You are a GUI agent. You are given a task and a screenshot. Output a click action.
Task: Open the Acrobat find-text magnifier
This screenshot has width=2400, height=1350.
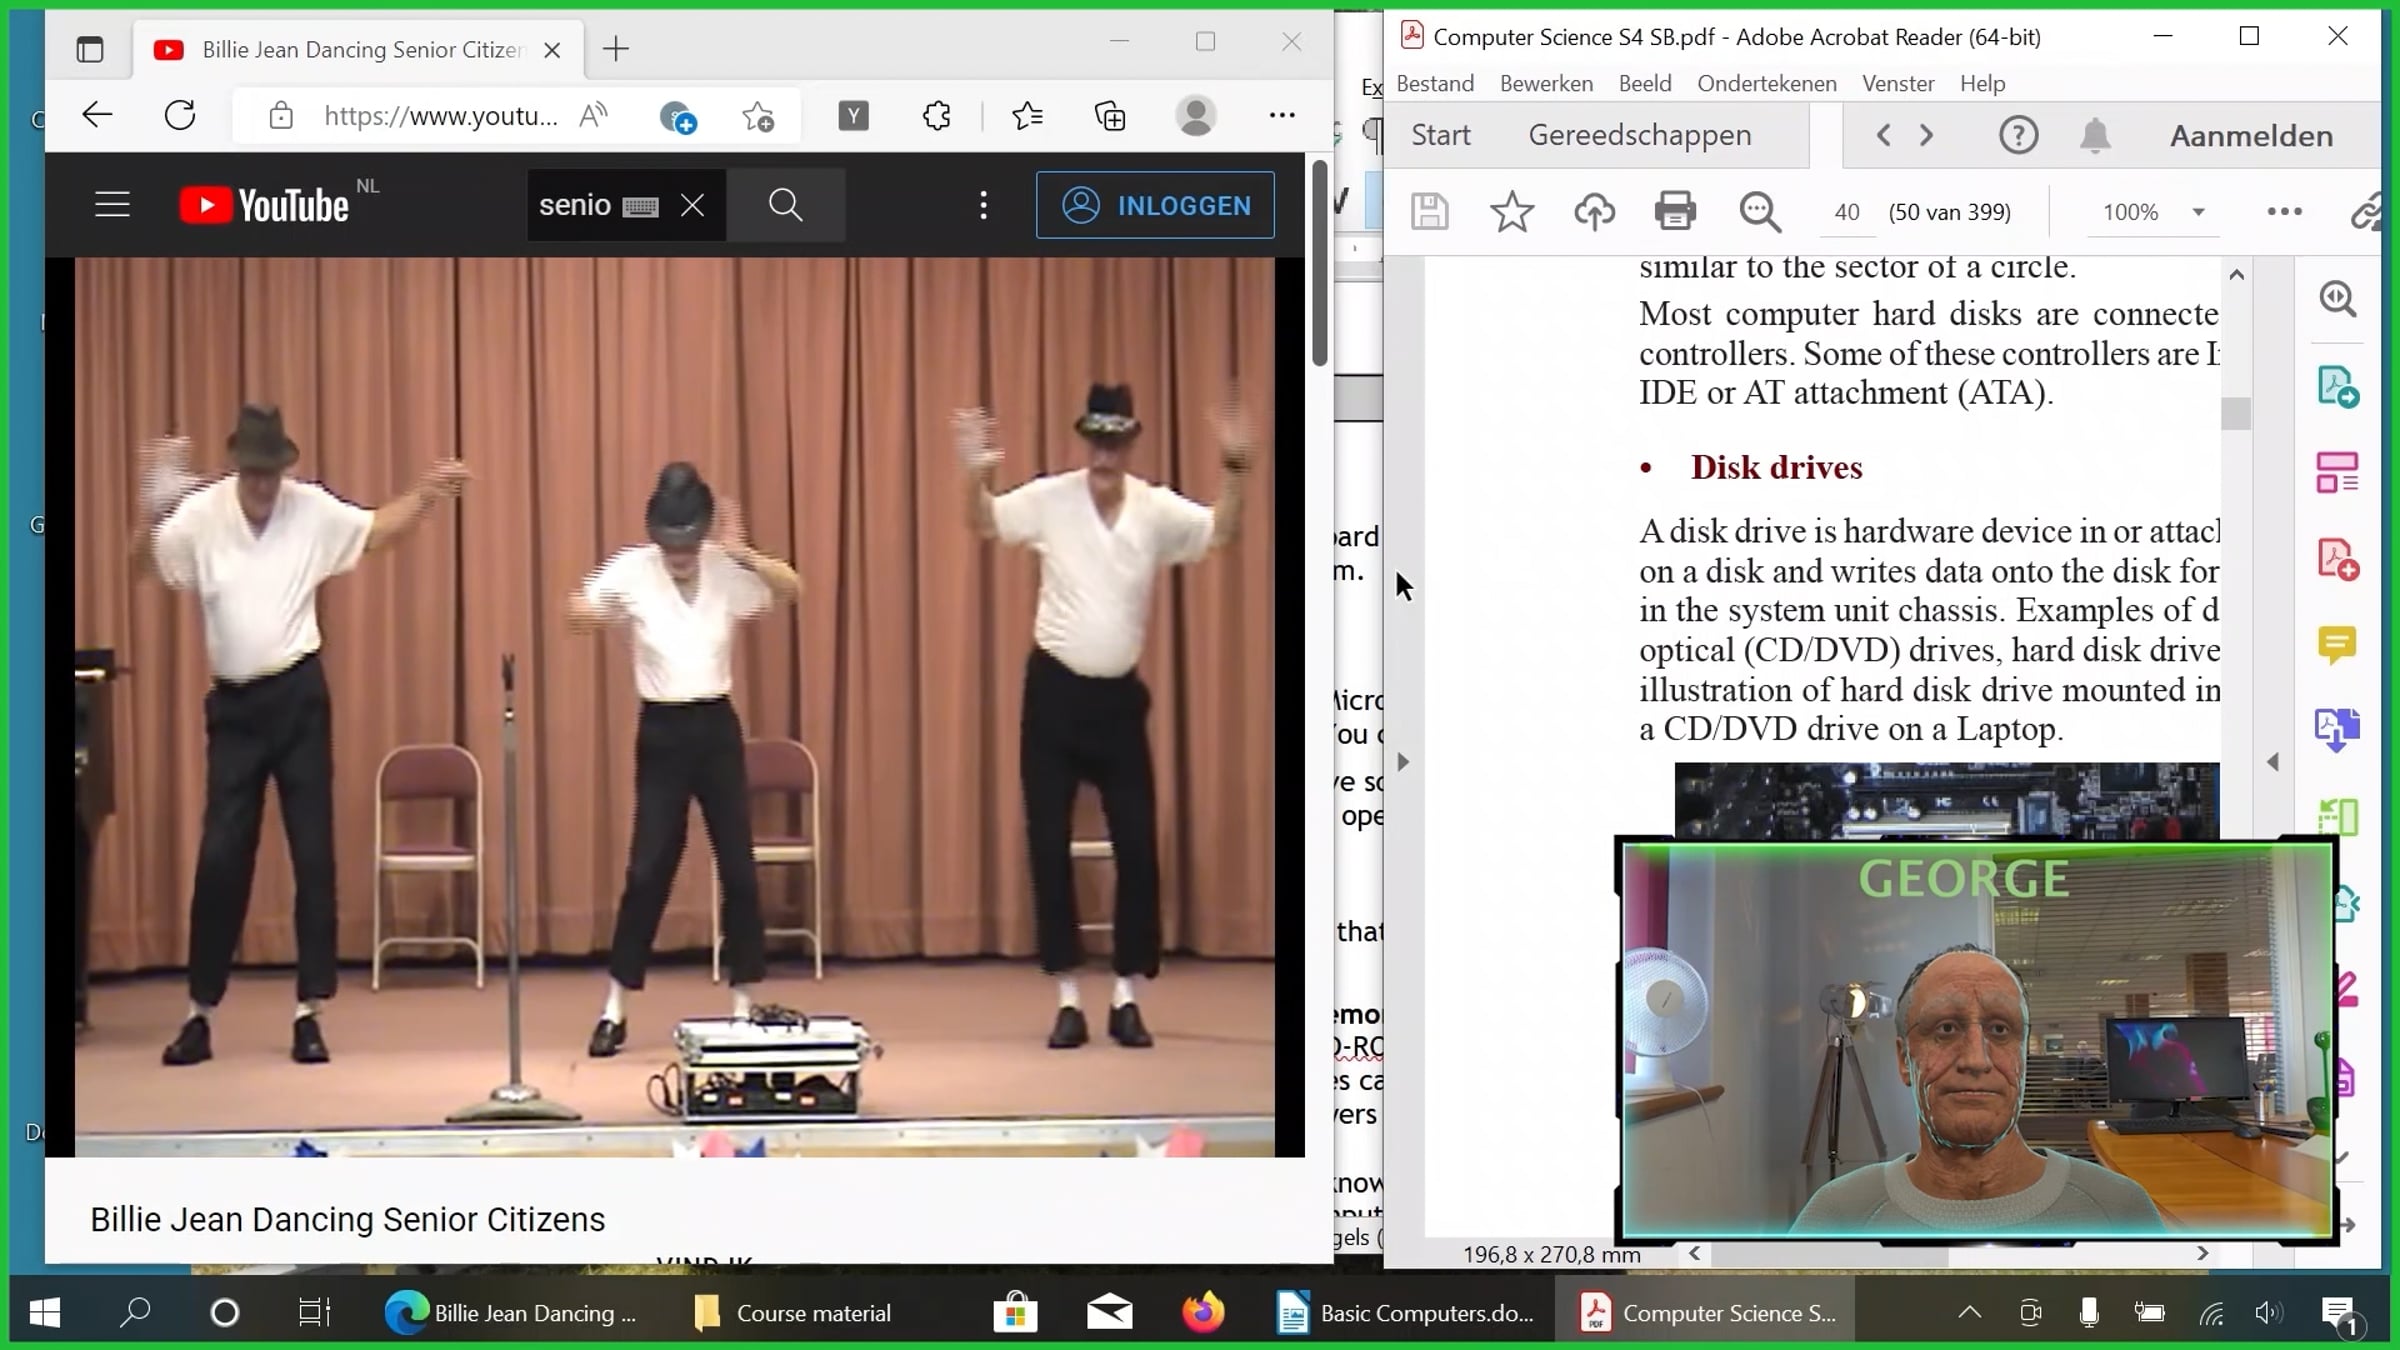[1759, 212]
